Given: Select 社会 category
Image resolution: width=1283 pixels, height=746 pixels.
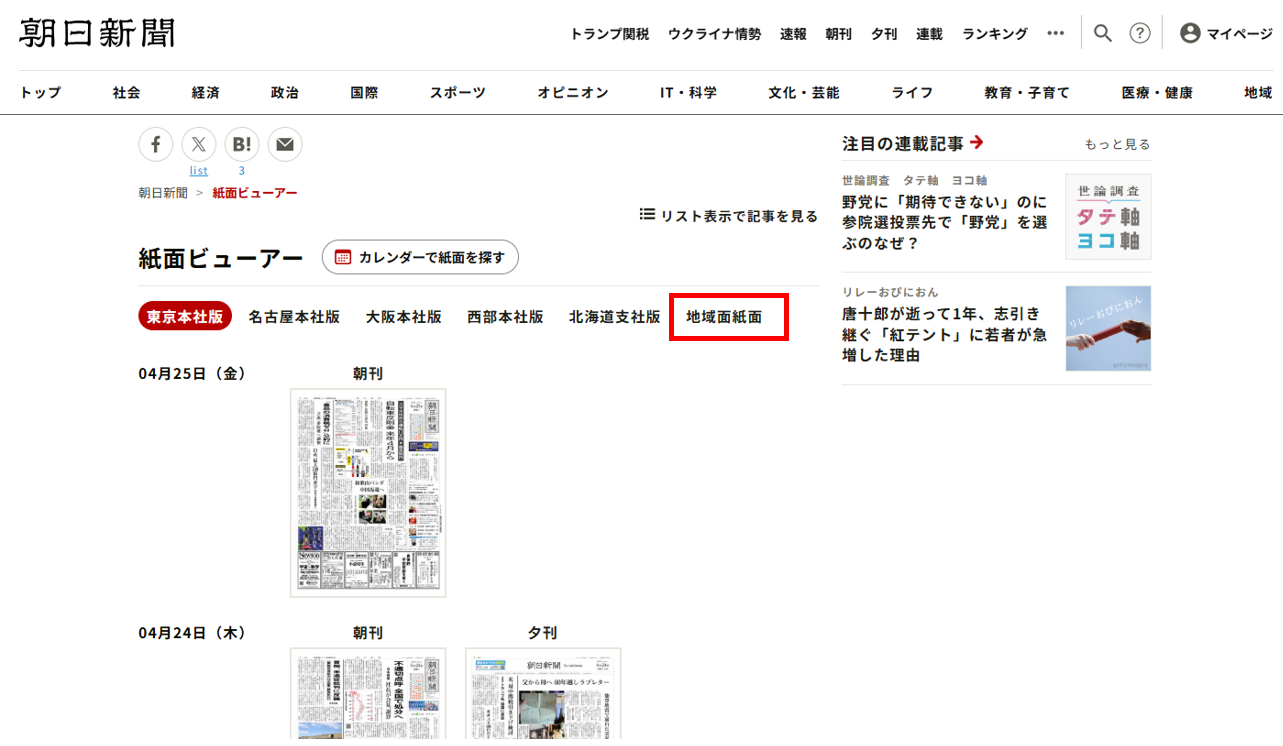Looking at the screenshot, I should click(126, 93).
